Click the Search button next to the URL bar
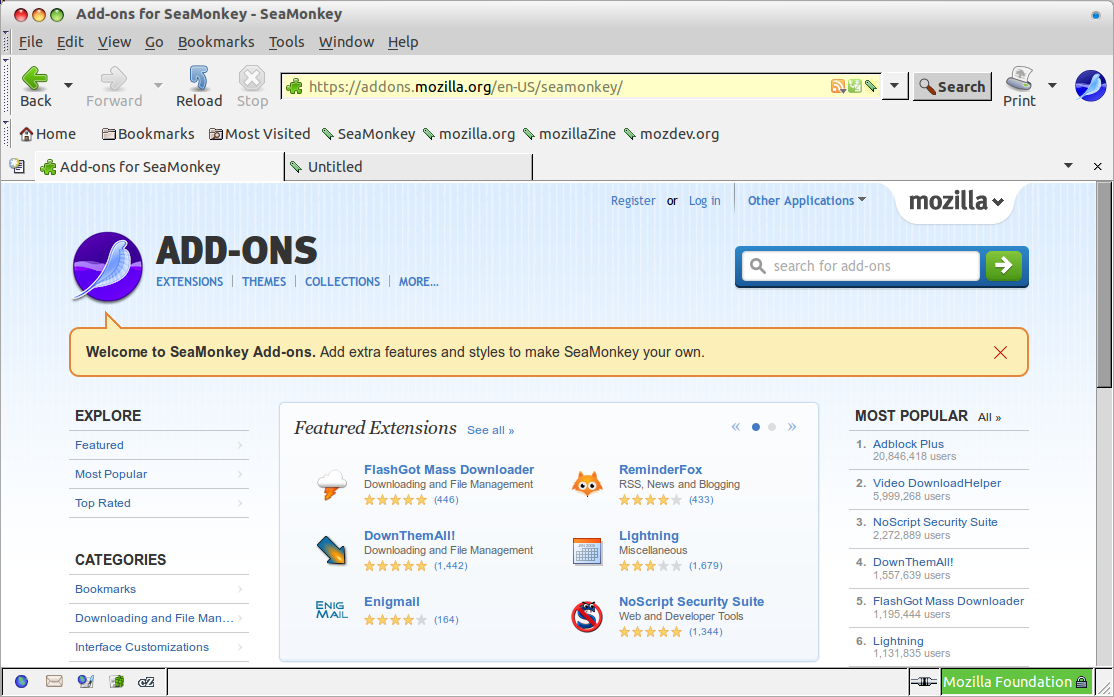The image size is (1114, 697). point(953,87)
